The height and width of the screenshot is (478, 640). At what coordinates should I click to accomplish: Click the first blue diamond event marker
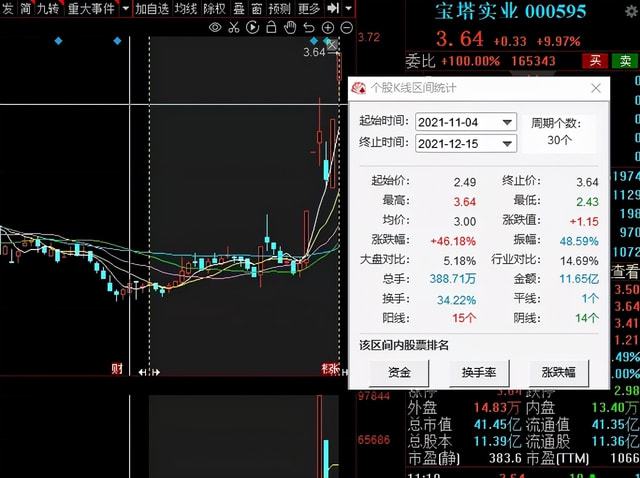click(58, 41)
